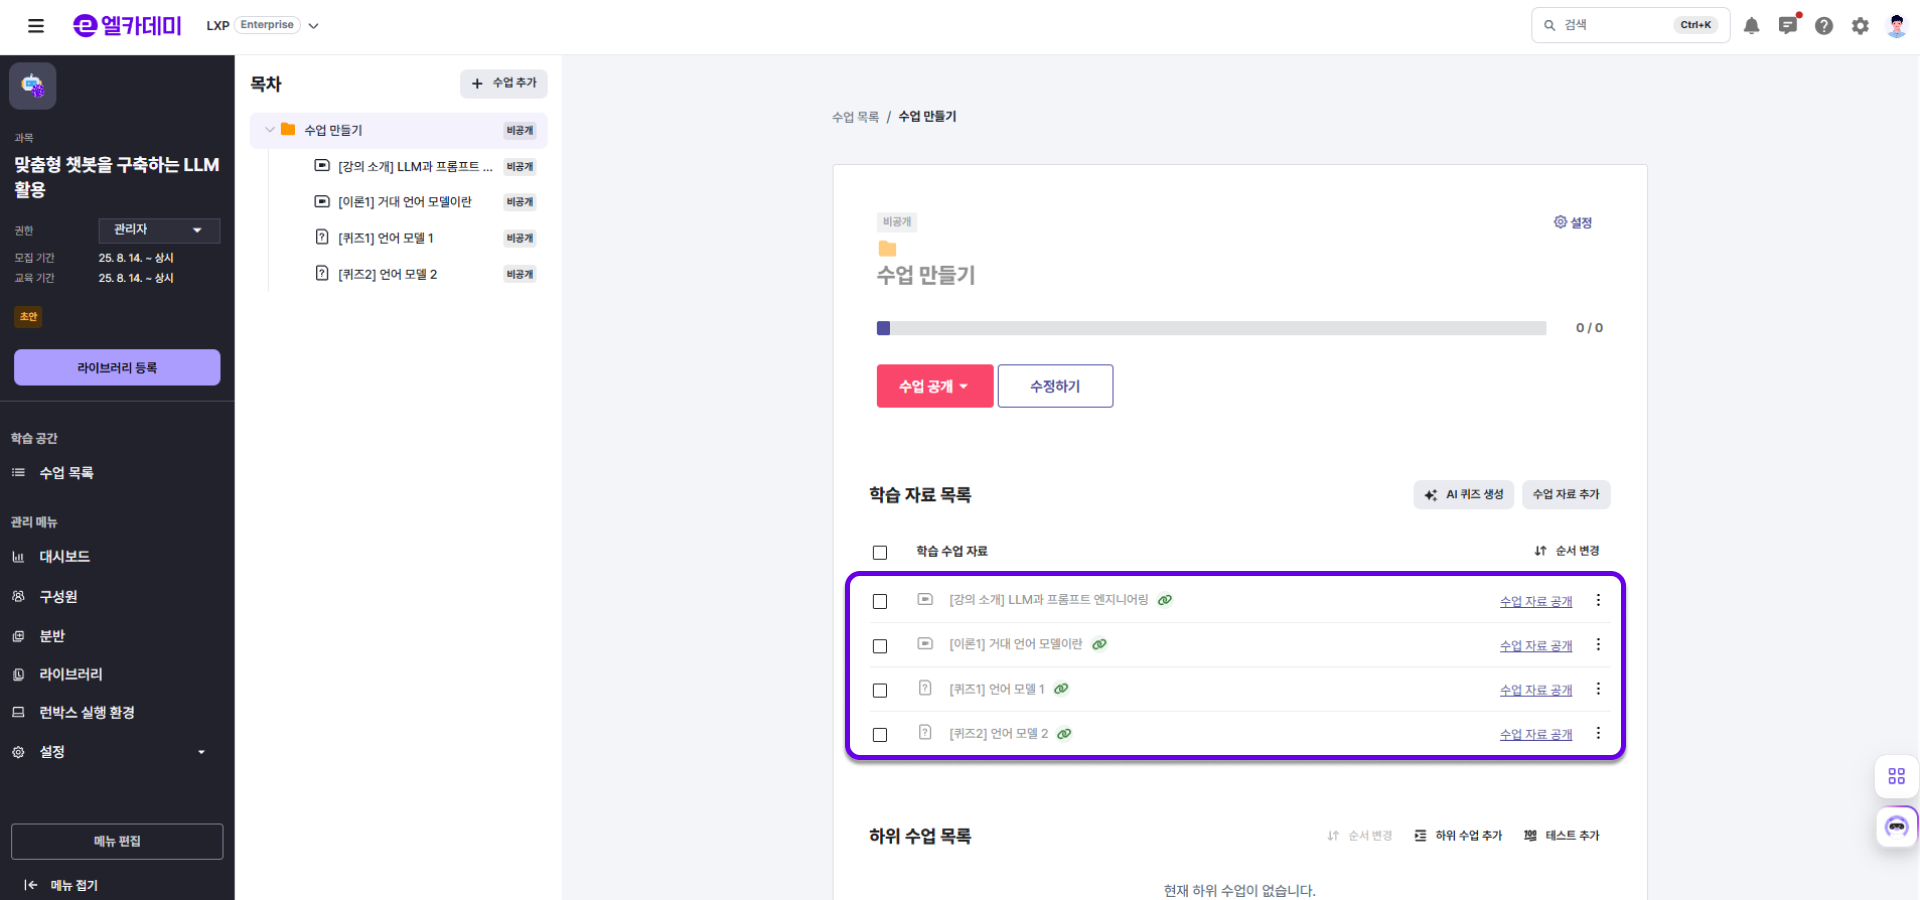Open the top bar settings gear

pos(1859,26)
